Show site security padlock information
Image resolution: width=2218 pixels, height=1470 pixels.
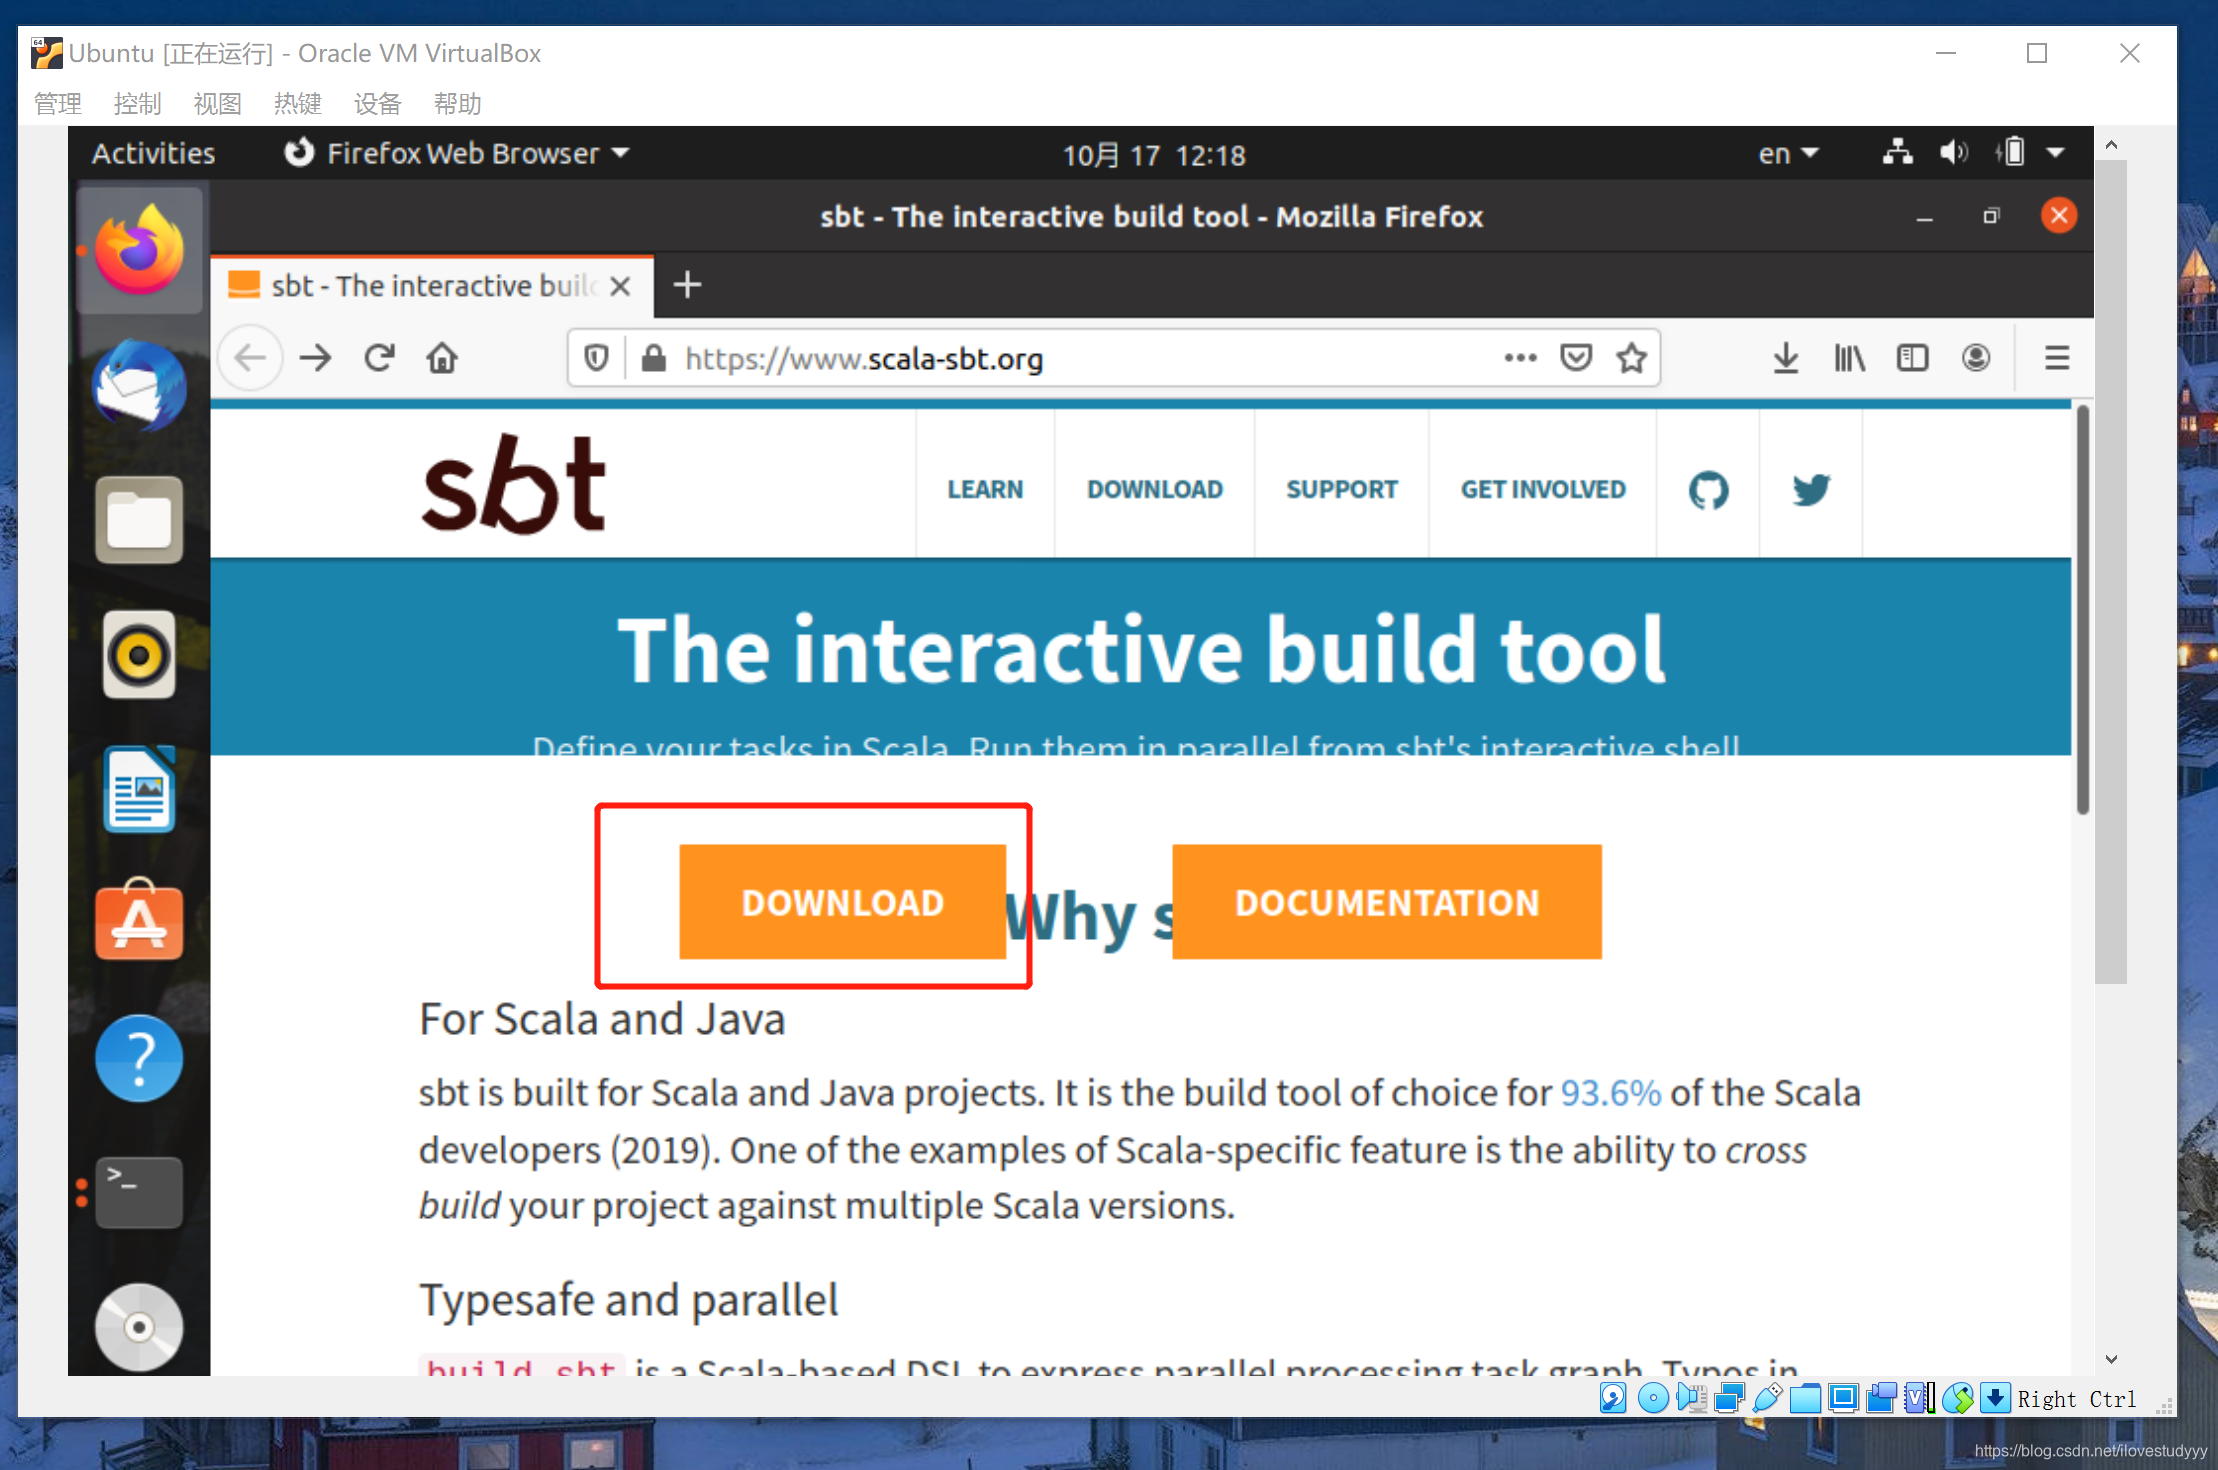coord(654,358)
